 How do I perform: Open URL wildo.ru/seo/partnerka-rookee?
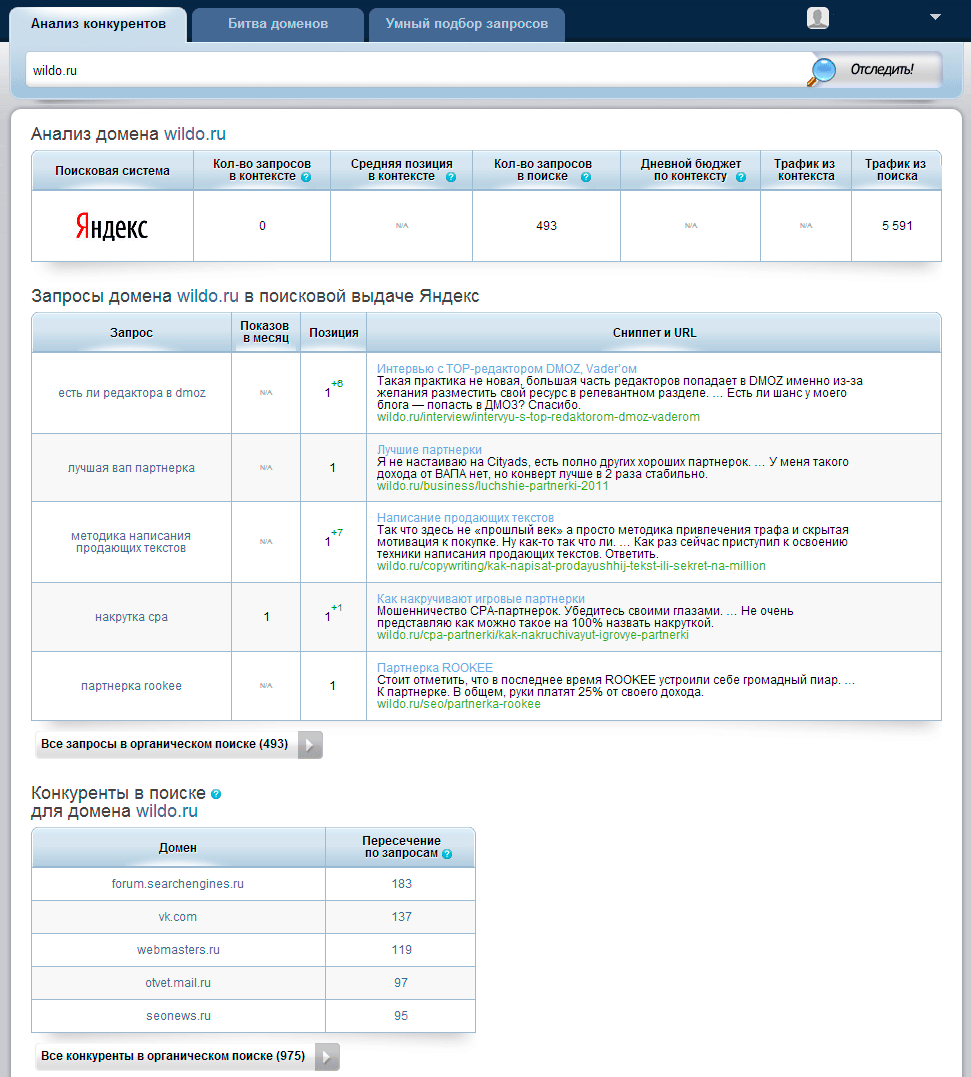point(459,704)
